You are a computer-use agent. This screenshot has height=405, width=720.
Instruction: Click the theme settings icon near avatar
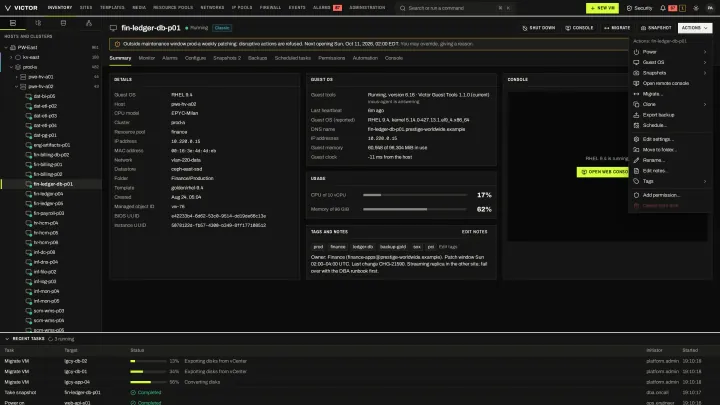[696, 8]
